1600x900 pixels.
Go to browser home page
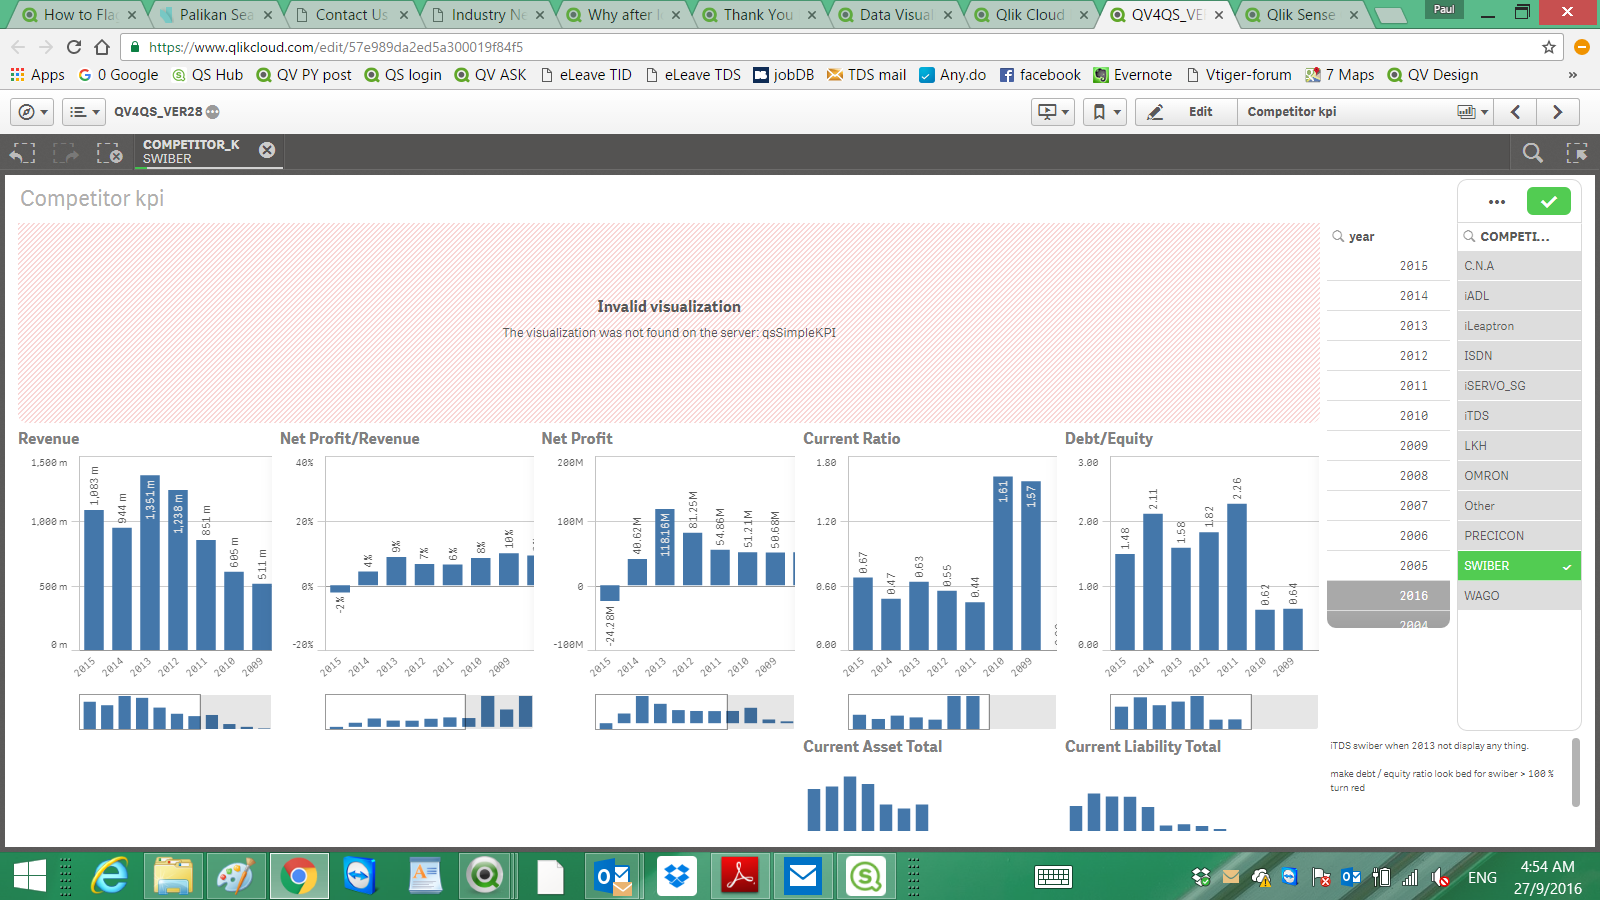pos(102,47)
